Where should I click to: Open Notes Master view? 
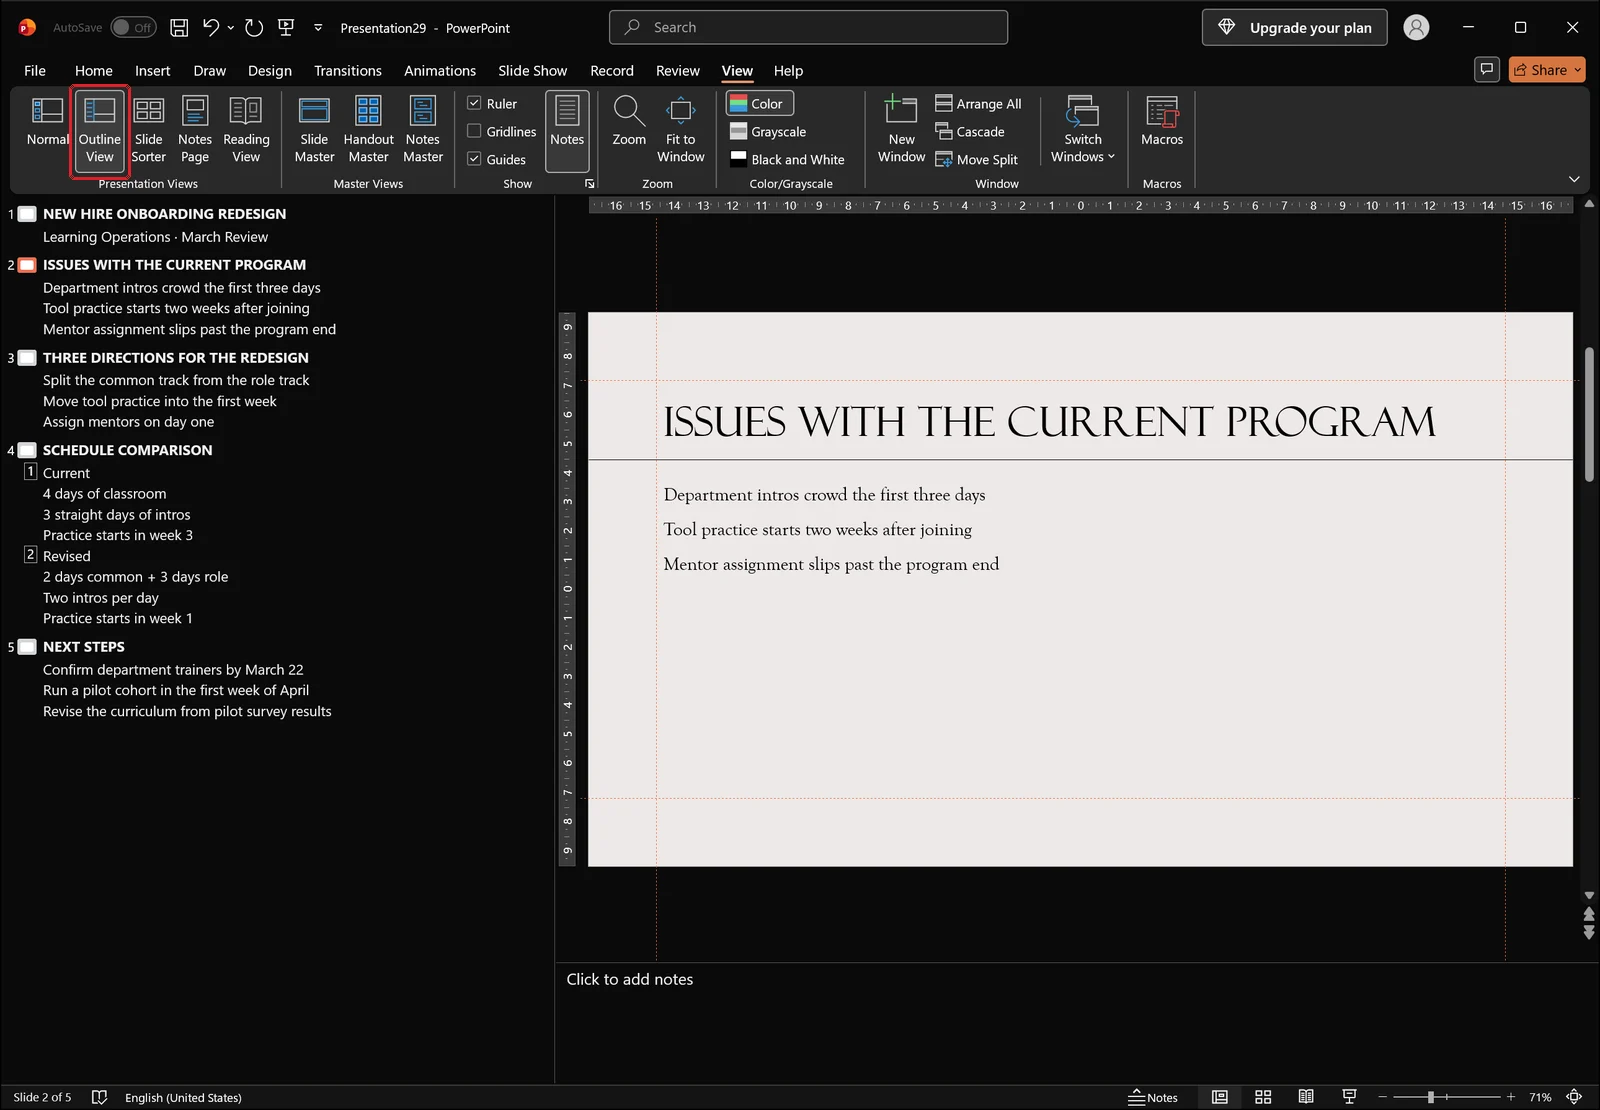point(423,128)
